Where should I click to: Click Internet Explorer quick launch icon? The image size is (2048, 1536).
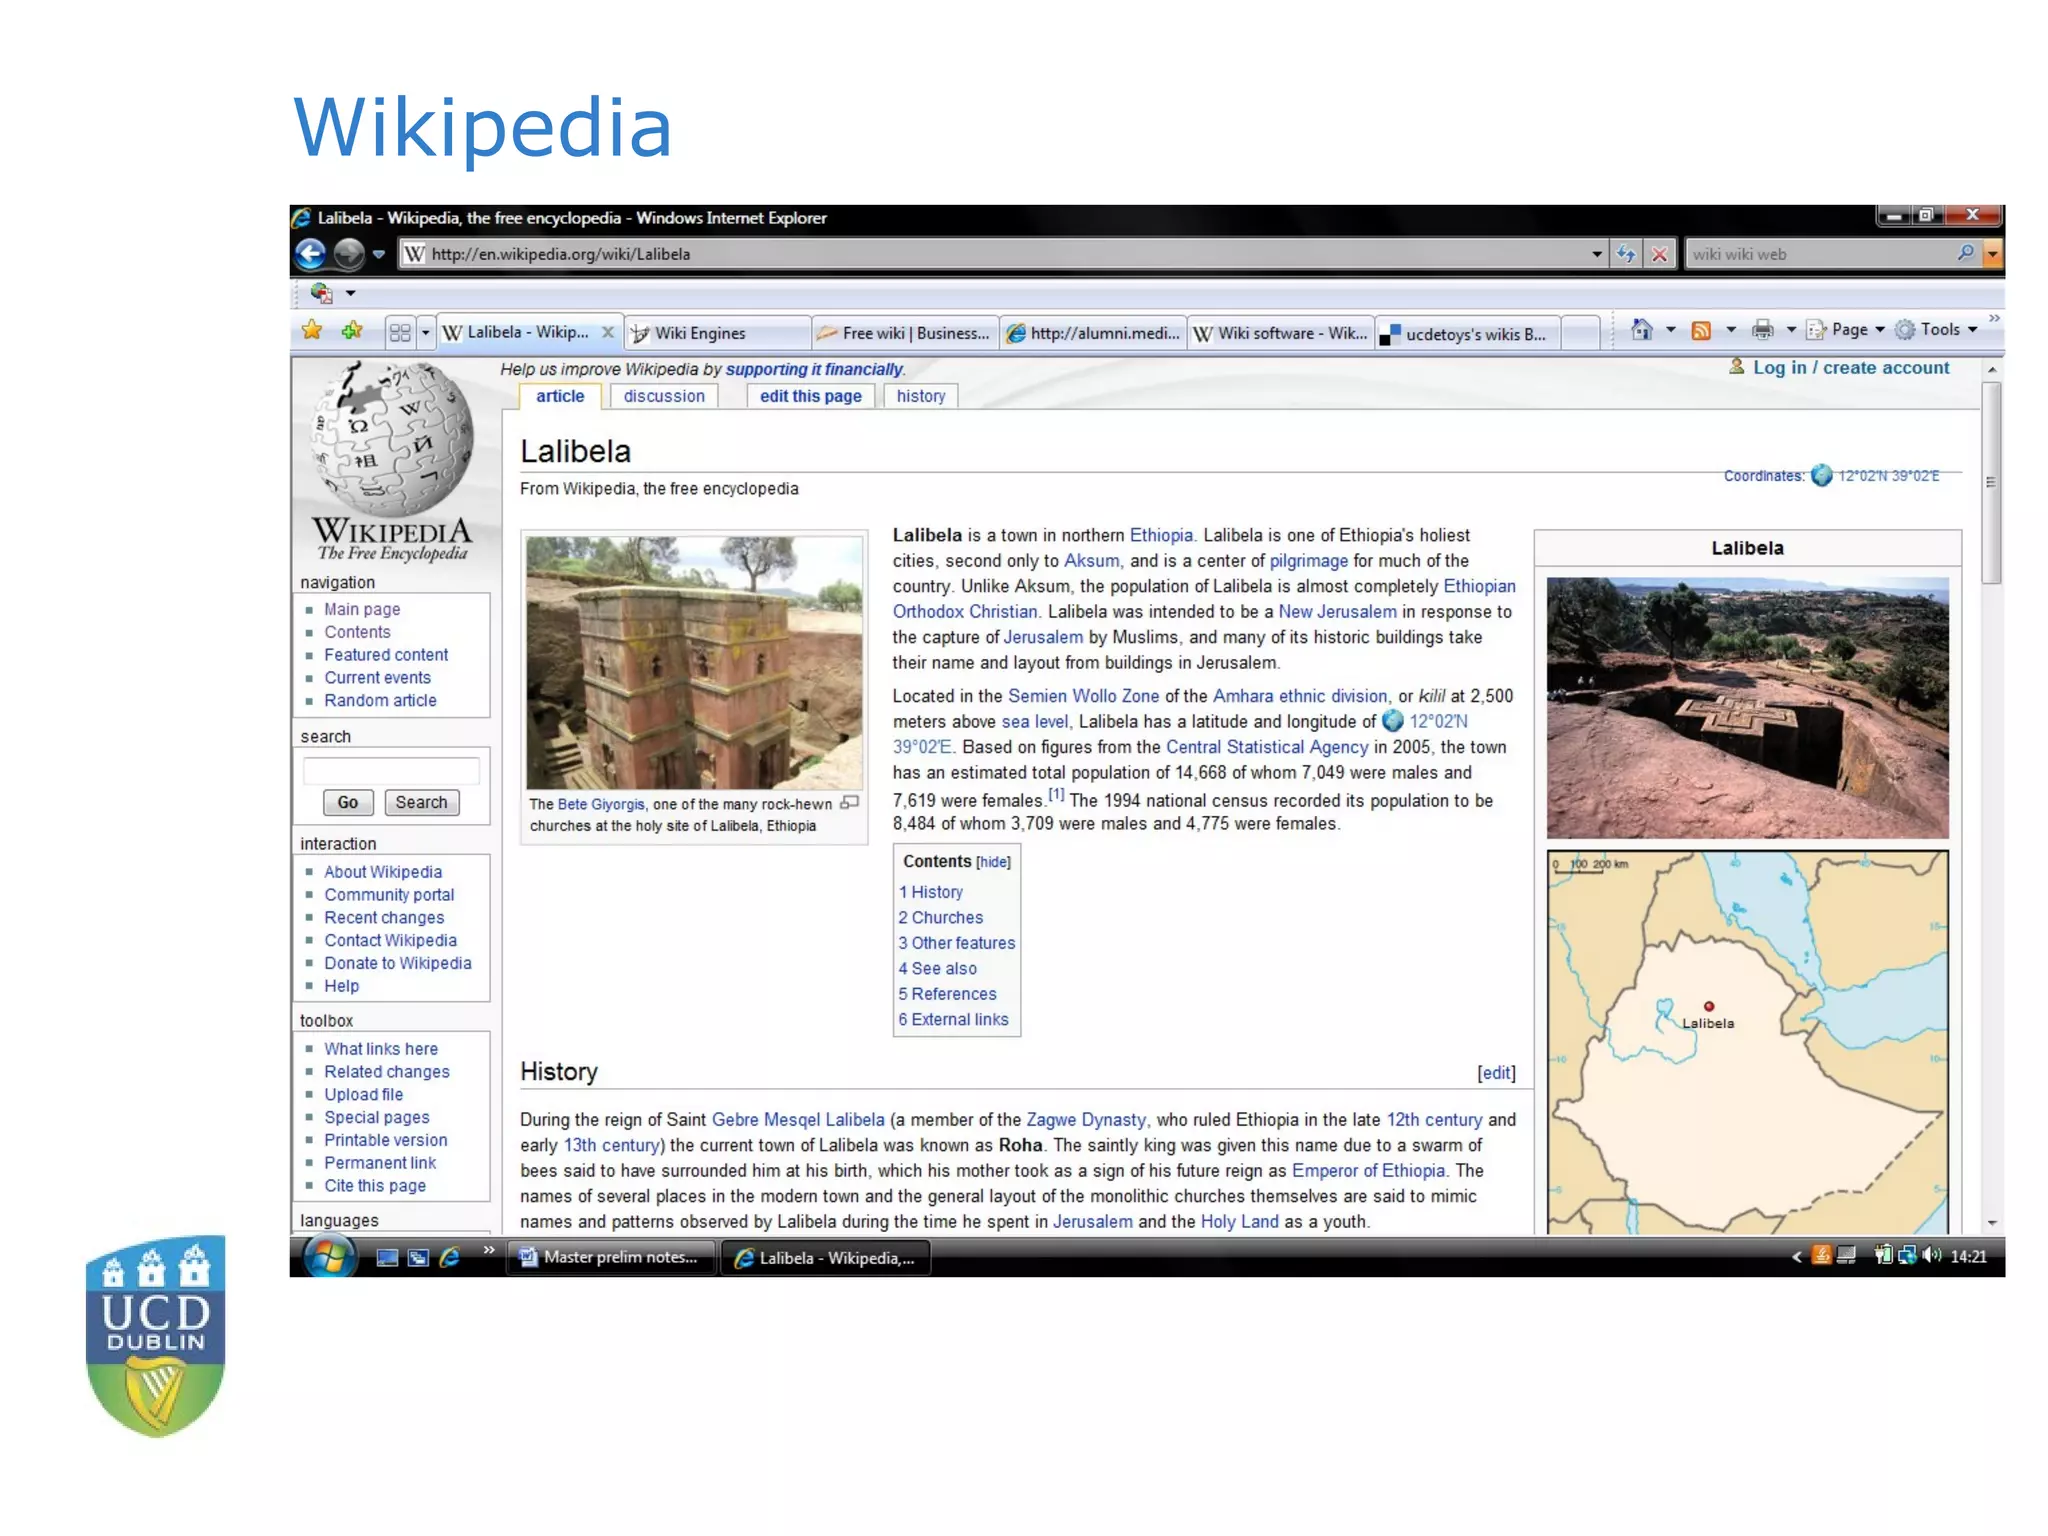pos(450,1258)
